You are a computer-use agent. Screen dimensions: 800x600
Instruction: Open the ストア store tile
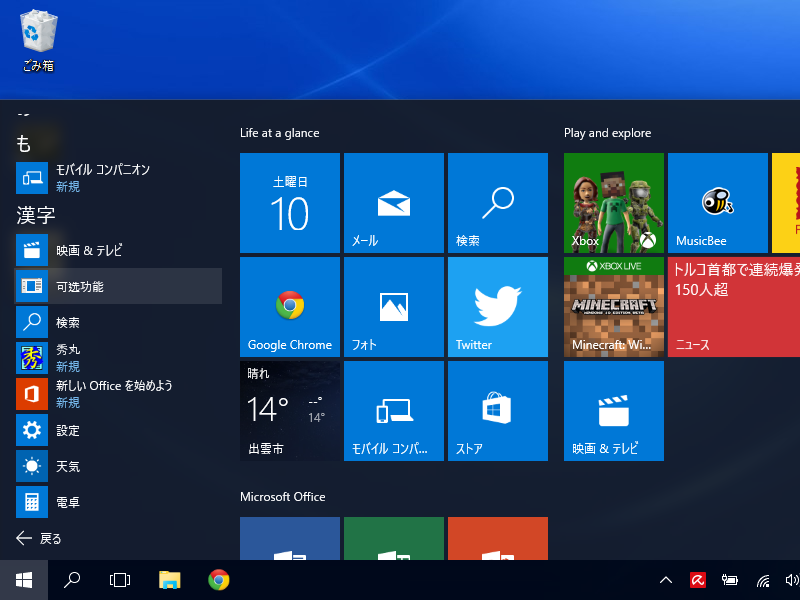(x=498, y=411)
